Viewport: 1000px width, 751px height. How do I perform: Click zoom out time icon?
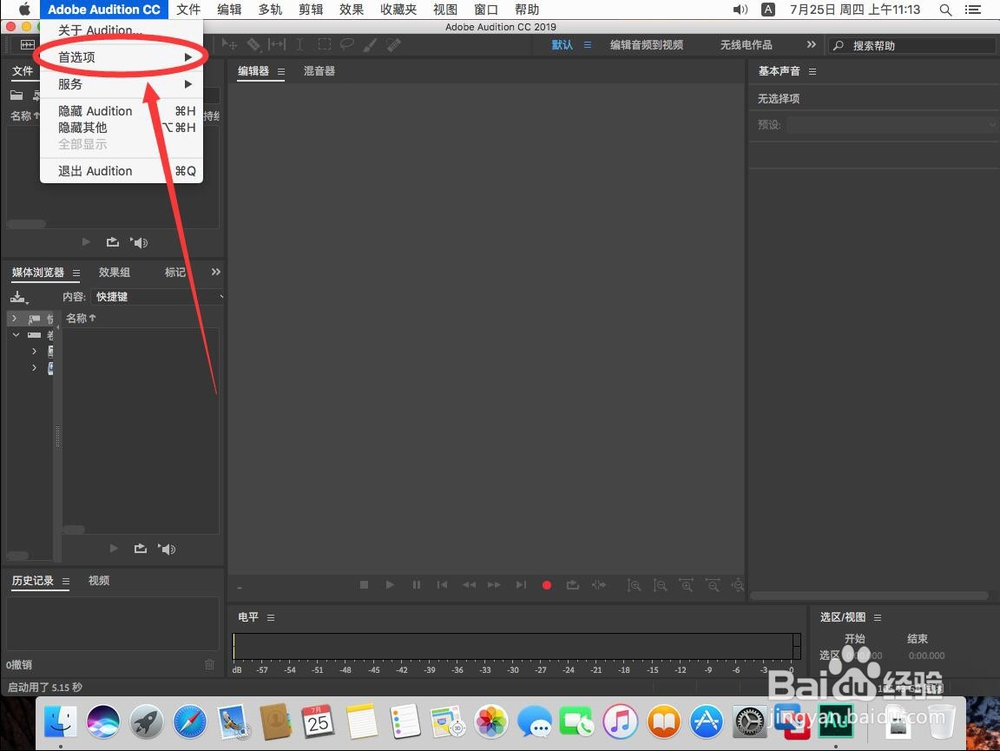point(712,585)
